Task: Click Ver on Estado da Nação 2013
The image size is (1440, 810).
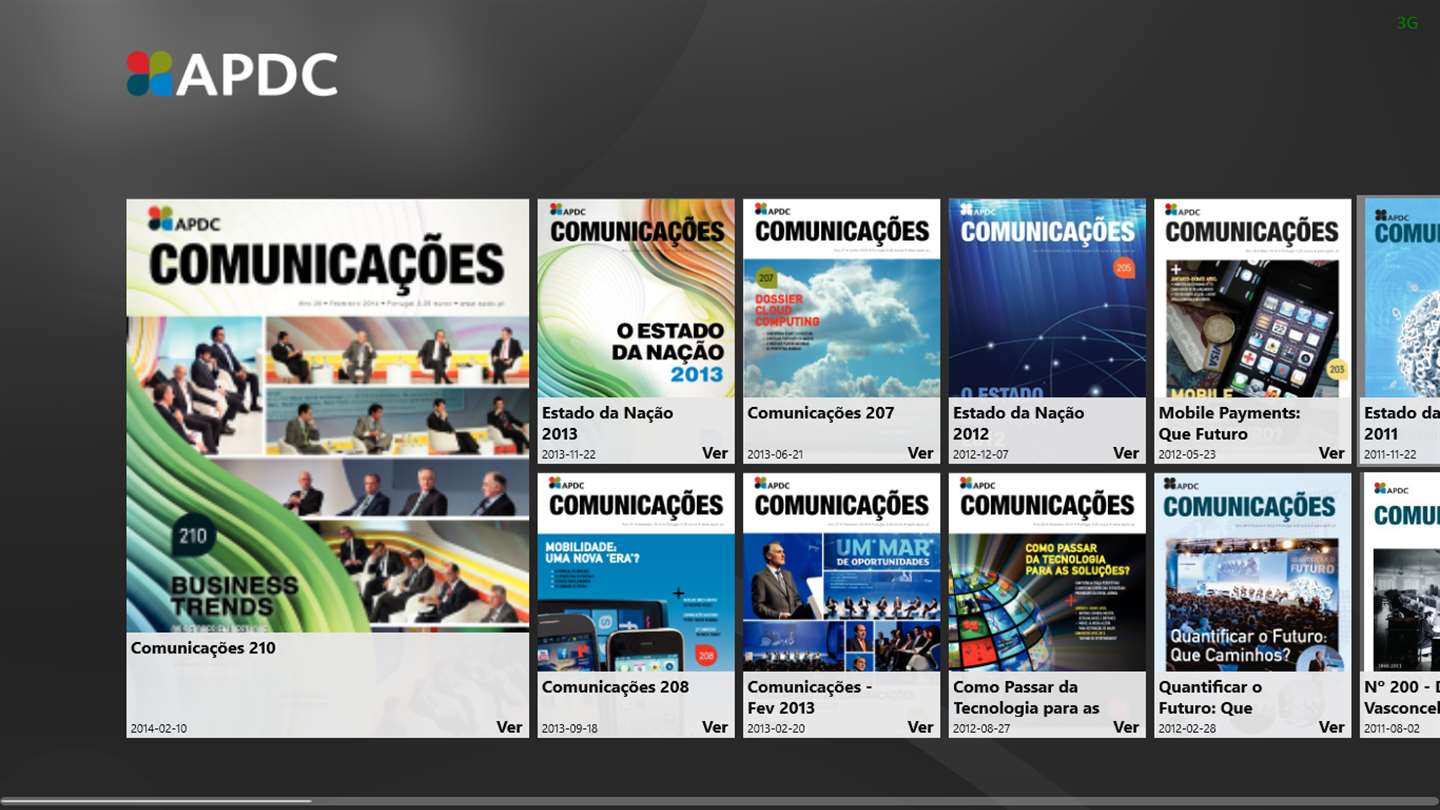Action: 715,453
